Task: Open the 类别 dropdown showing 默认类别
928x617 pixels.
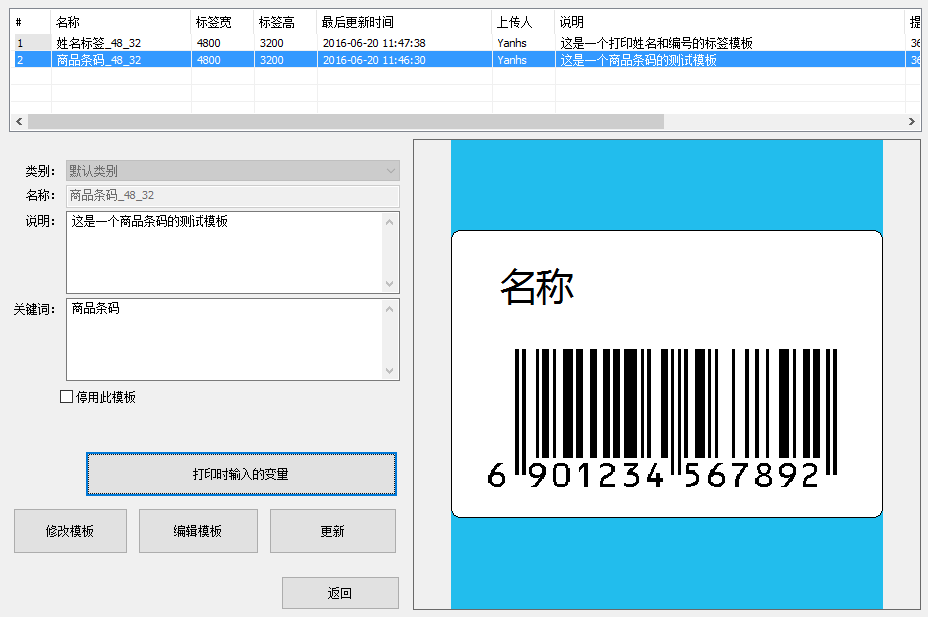Action: click(233, 171)
